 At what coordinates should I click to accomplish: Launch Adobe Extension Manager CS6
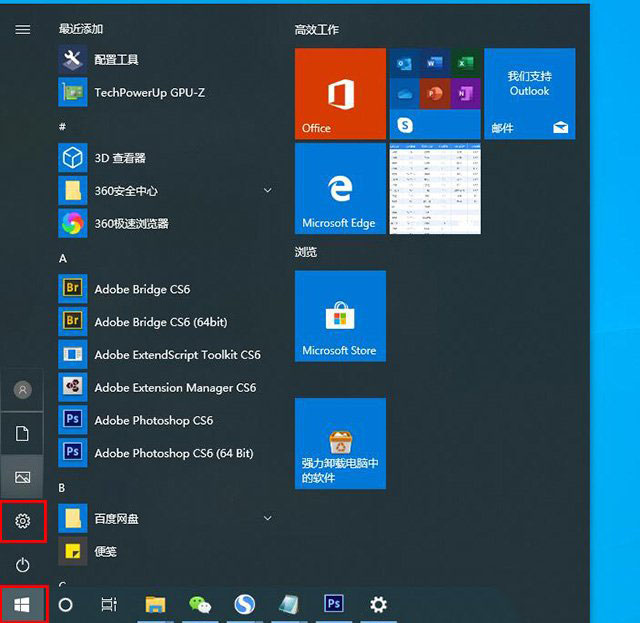tap(163, 387)
